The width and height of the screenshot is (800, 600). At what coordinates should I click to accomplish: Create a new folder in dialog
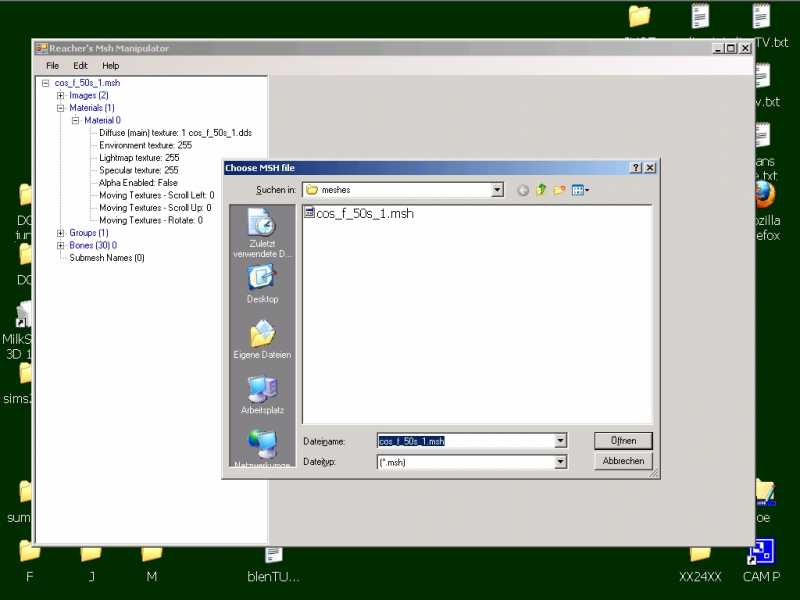click(560, 190)
